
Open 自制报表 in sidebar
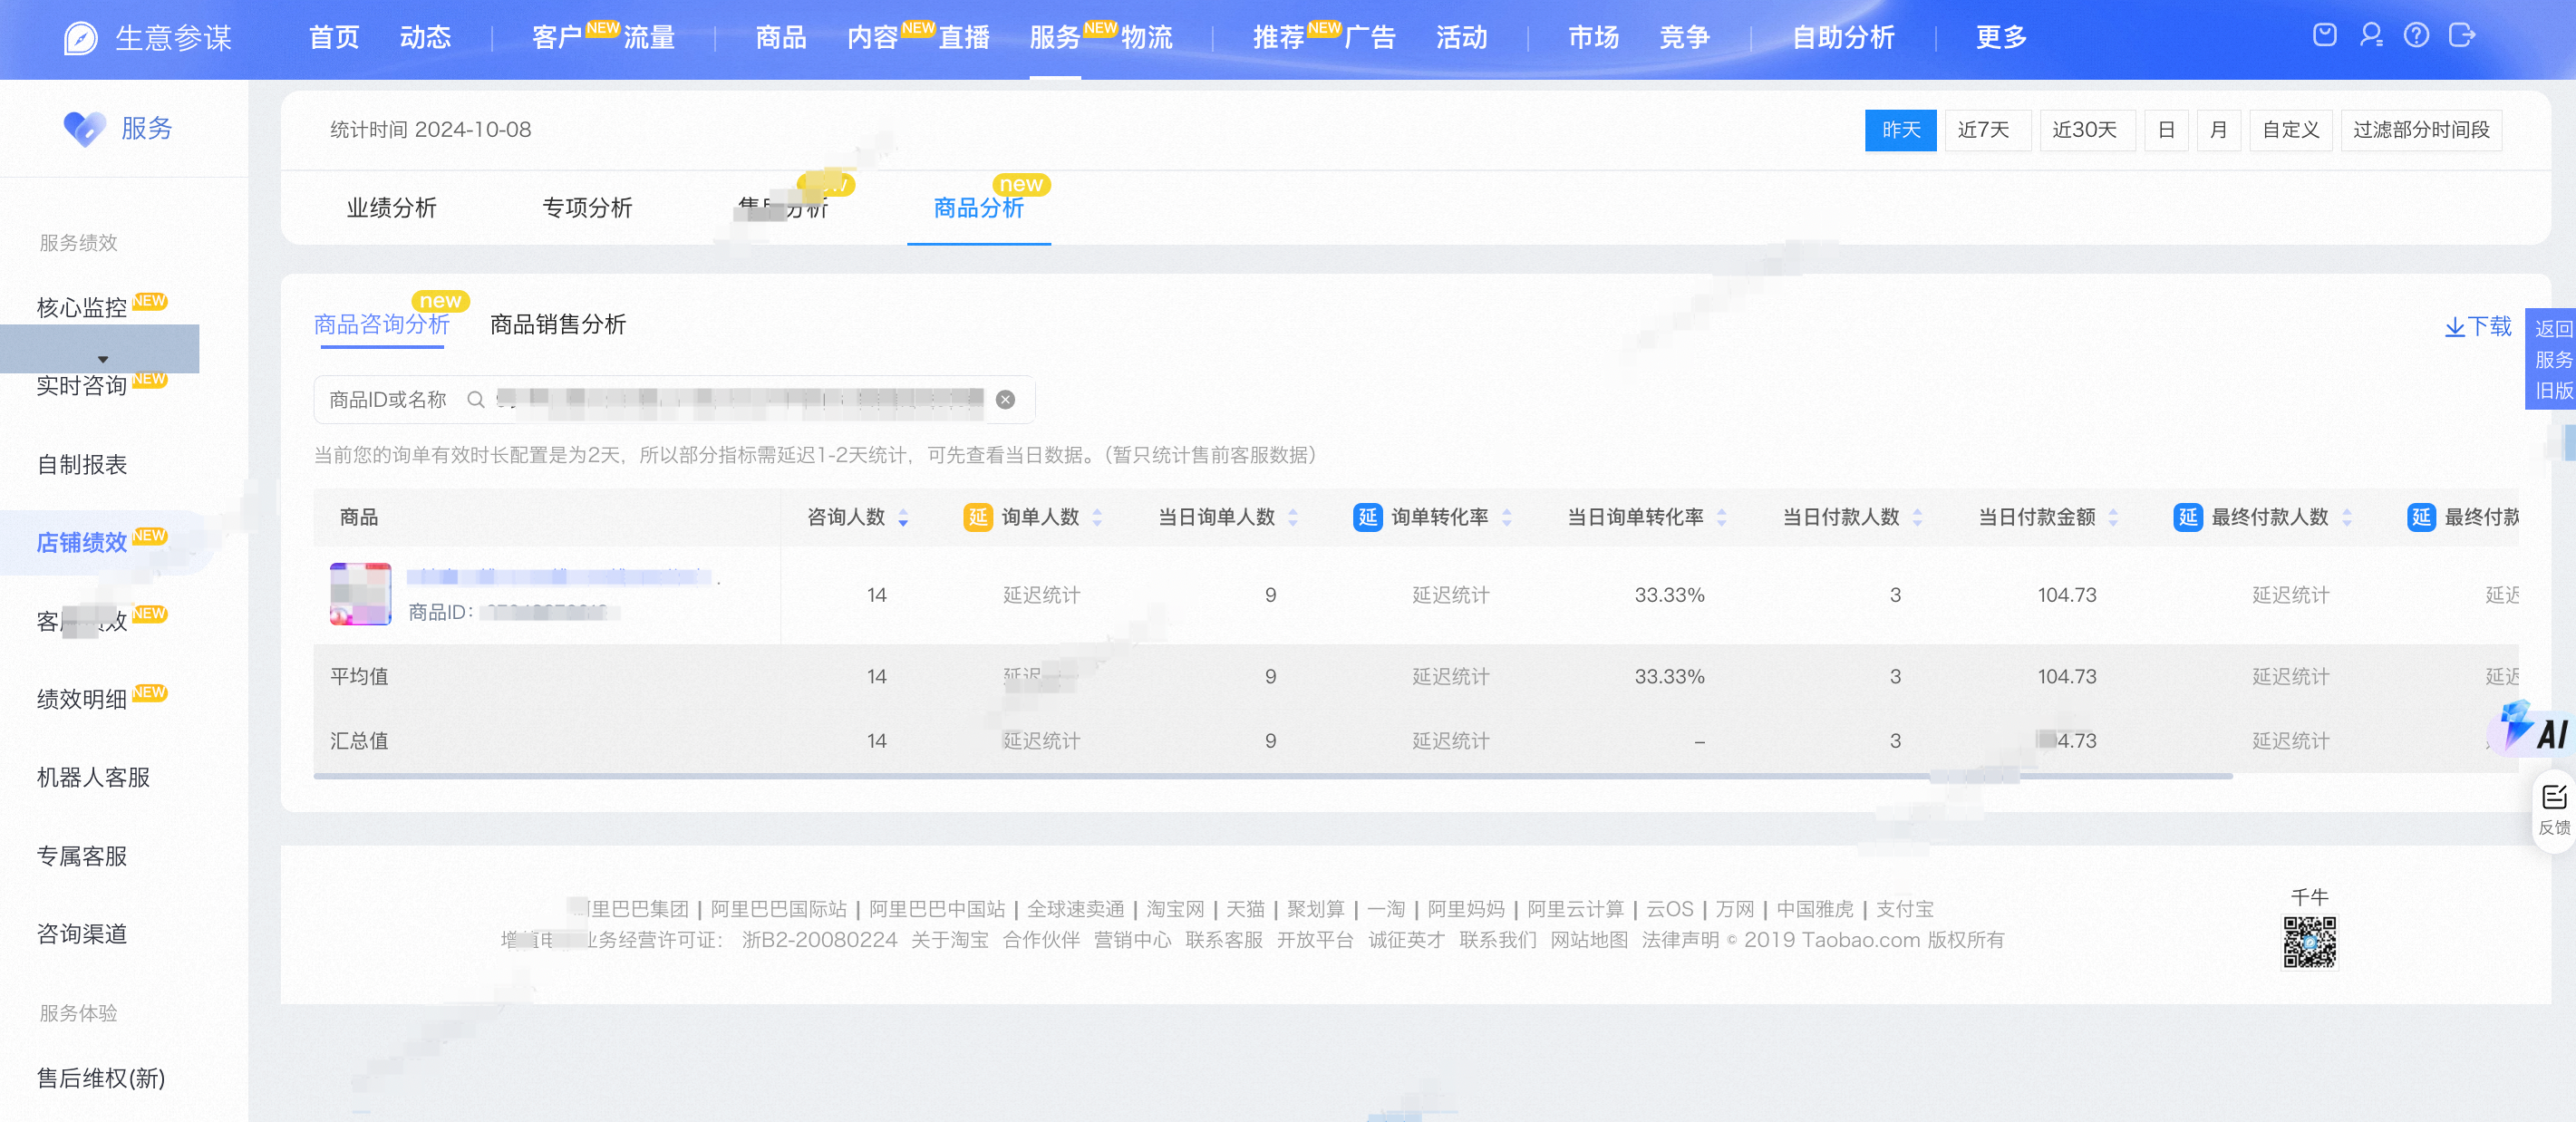[x=82, y=464]
